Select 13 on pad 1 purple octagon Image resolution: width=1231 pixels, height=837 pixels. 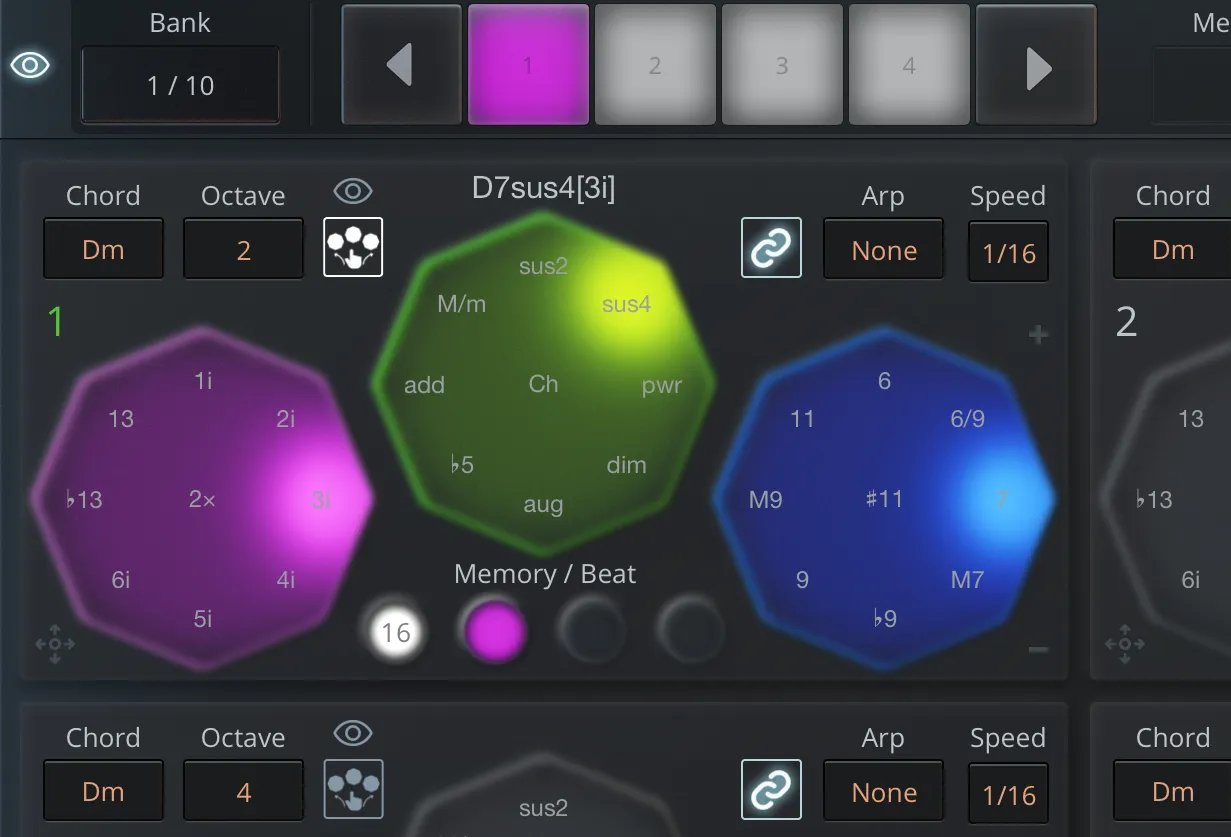click(x=121, y=419)
